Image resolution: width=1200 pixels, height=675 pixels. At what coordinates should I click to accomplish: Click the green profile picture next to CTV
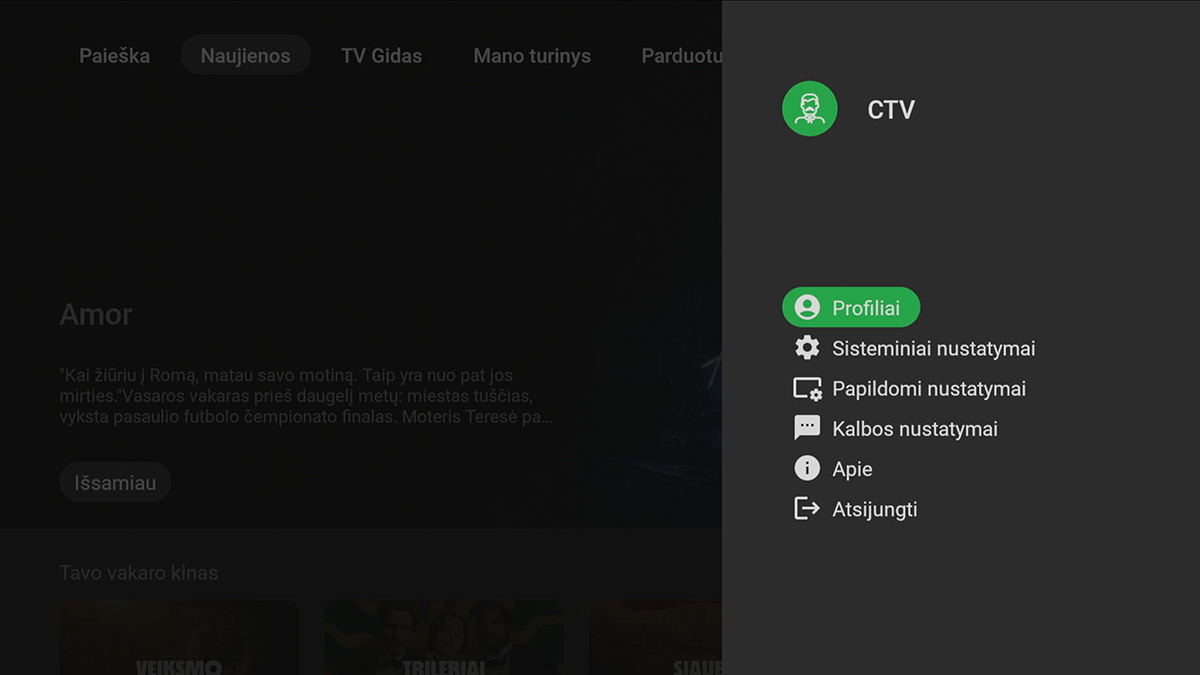(x=808, y=108)
